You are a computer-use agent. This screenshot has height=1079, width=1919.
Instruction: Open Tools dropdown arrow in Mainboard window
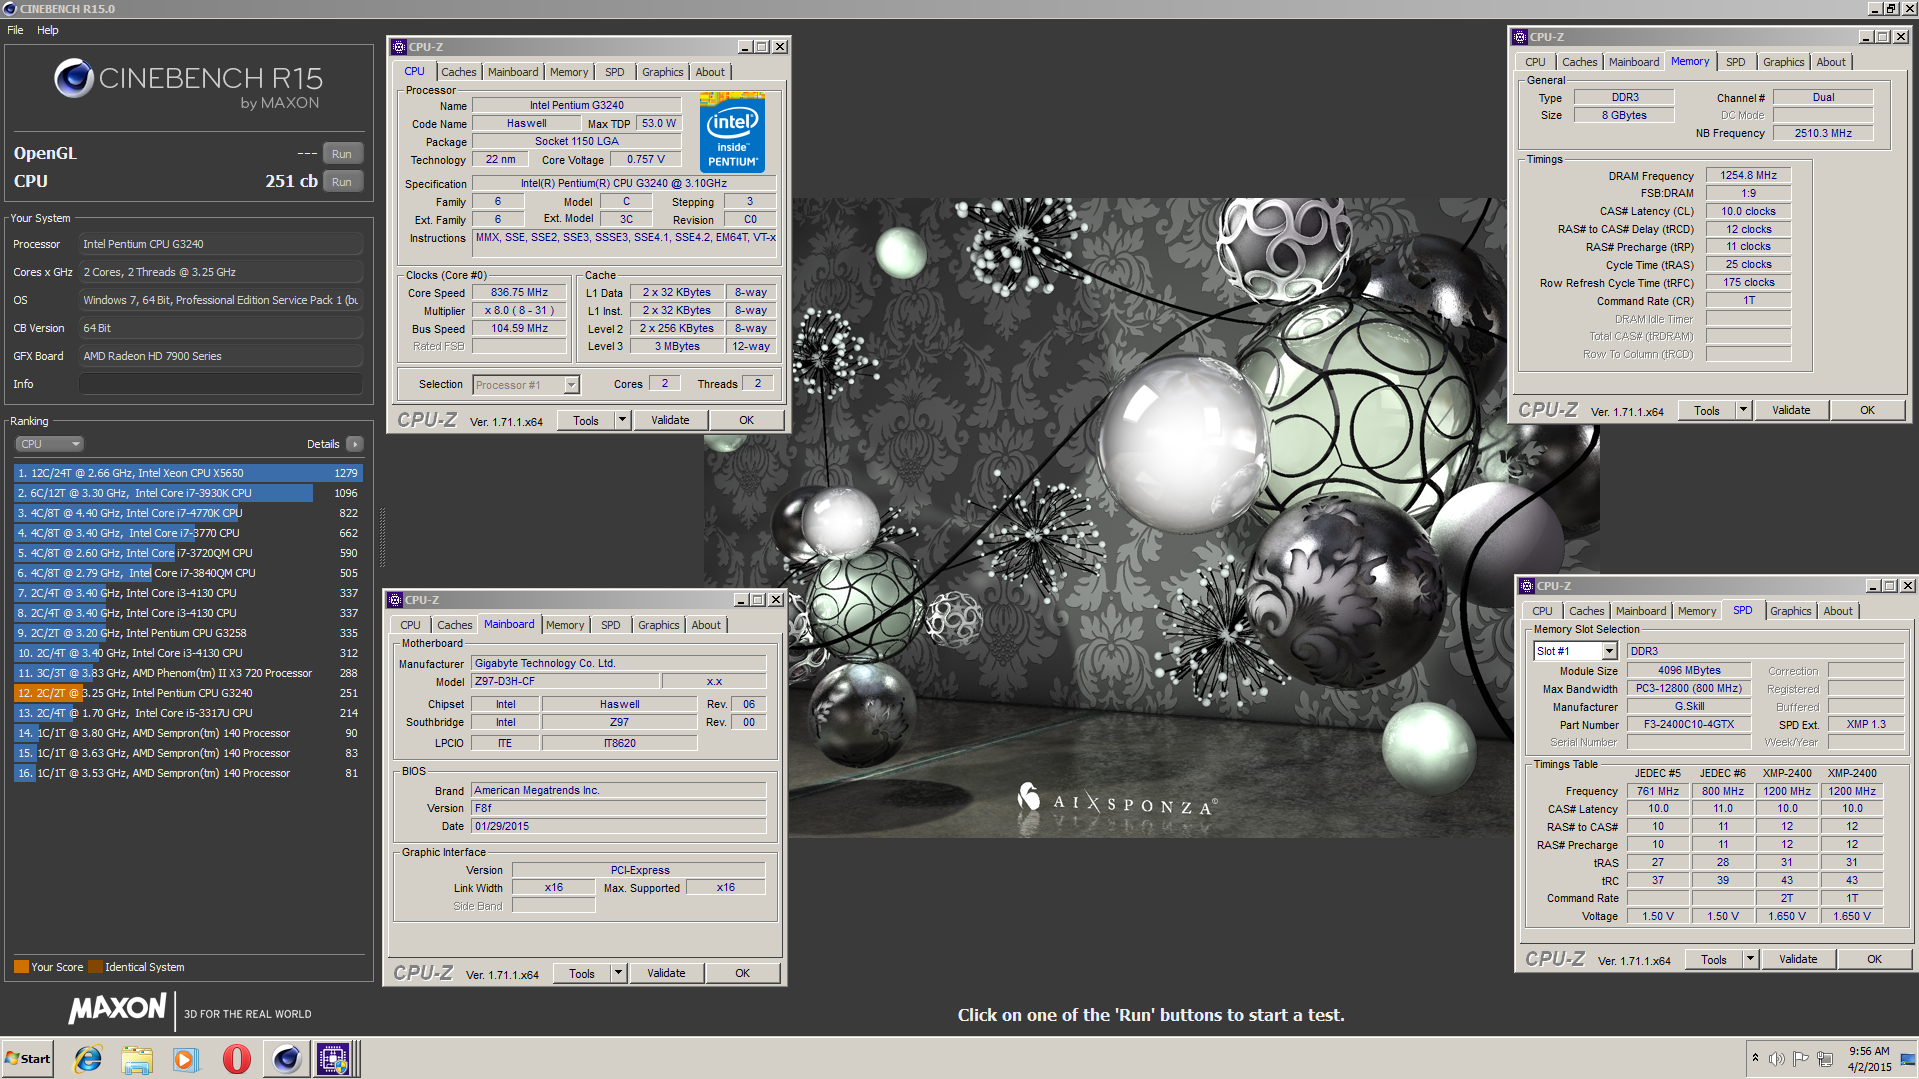[x=618, y=973]
